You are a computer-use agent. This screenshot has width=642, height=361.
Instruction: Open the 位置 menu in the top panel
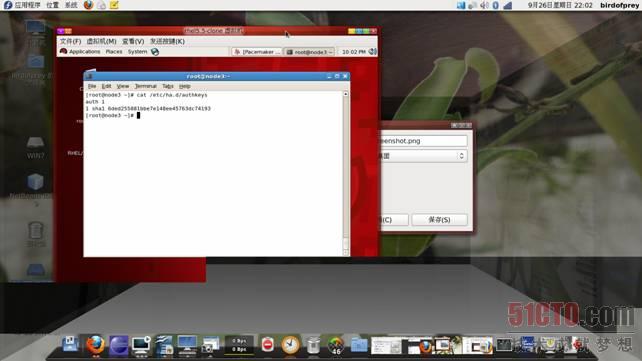pos(52,5)
